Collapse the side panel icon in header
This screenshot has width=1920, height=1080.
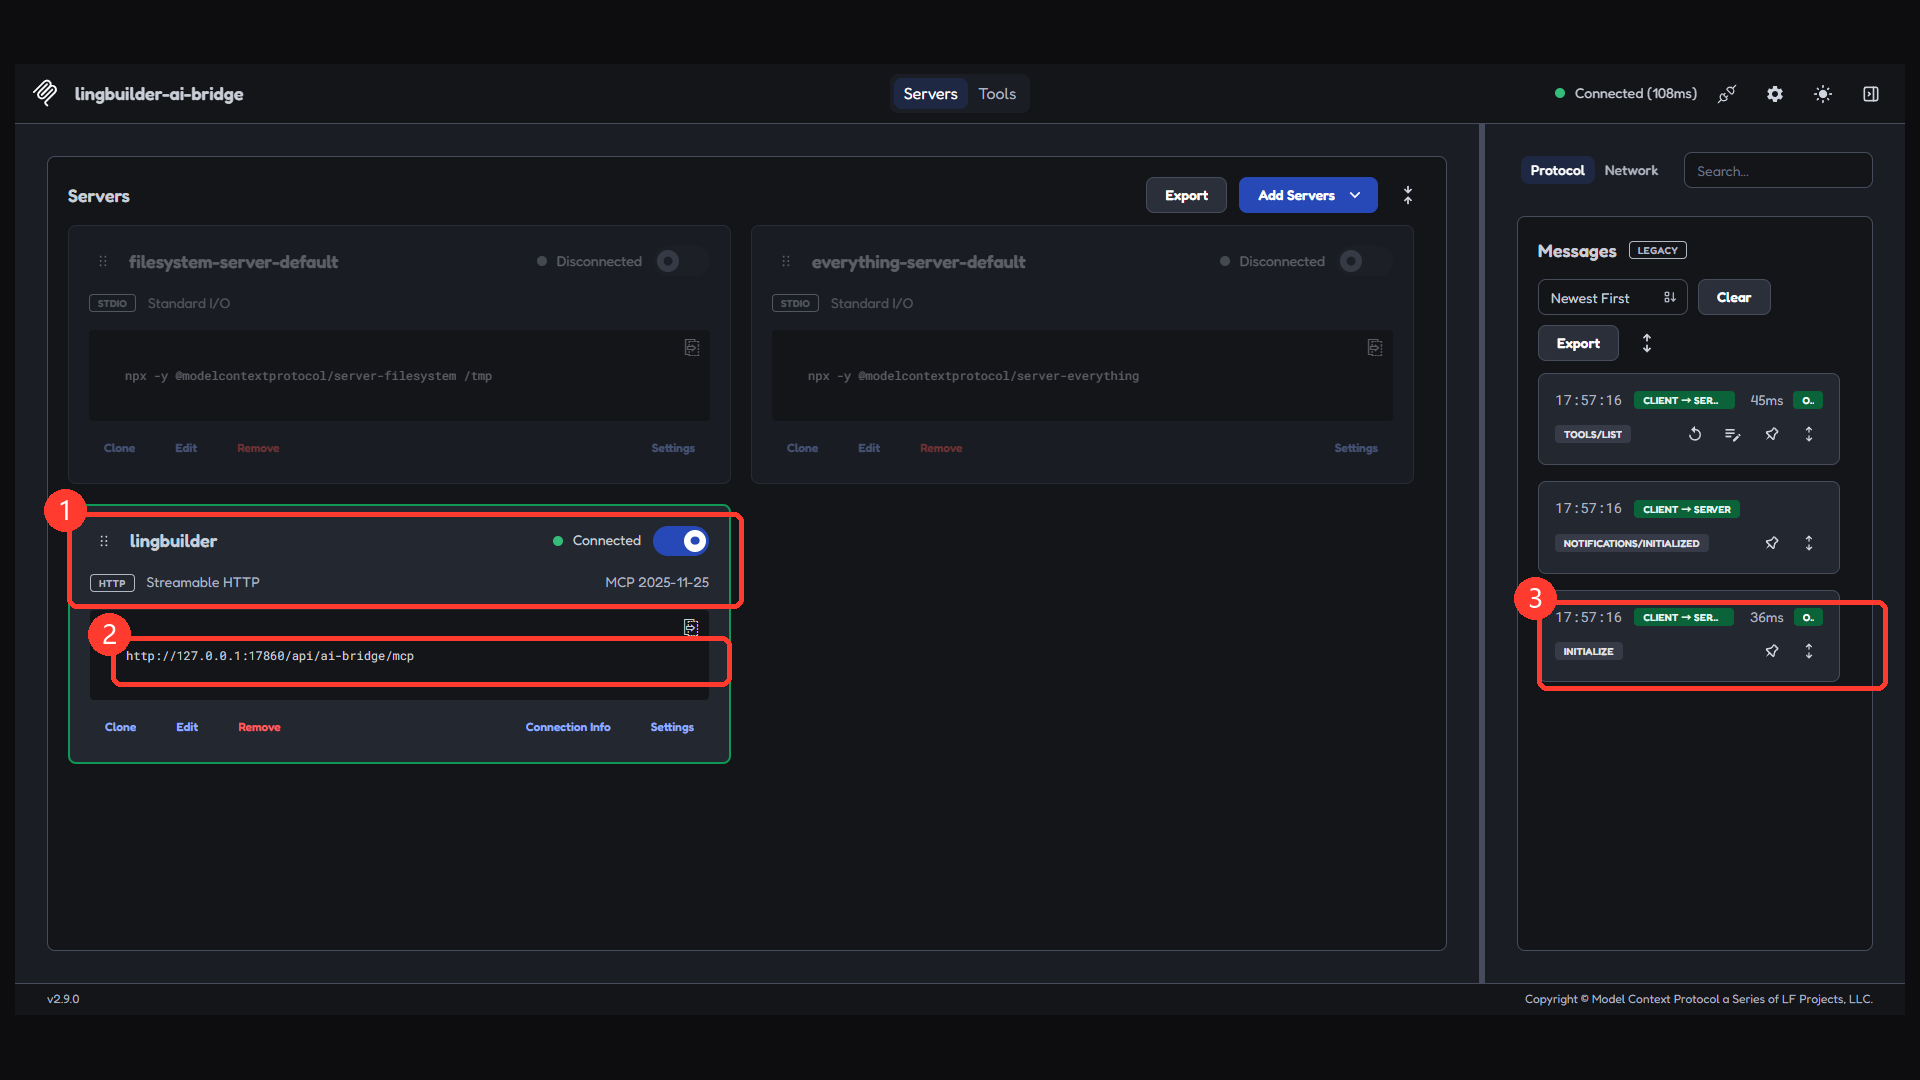pyautogui.click(x=1871, y=94)
